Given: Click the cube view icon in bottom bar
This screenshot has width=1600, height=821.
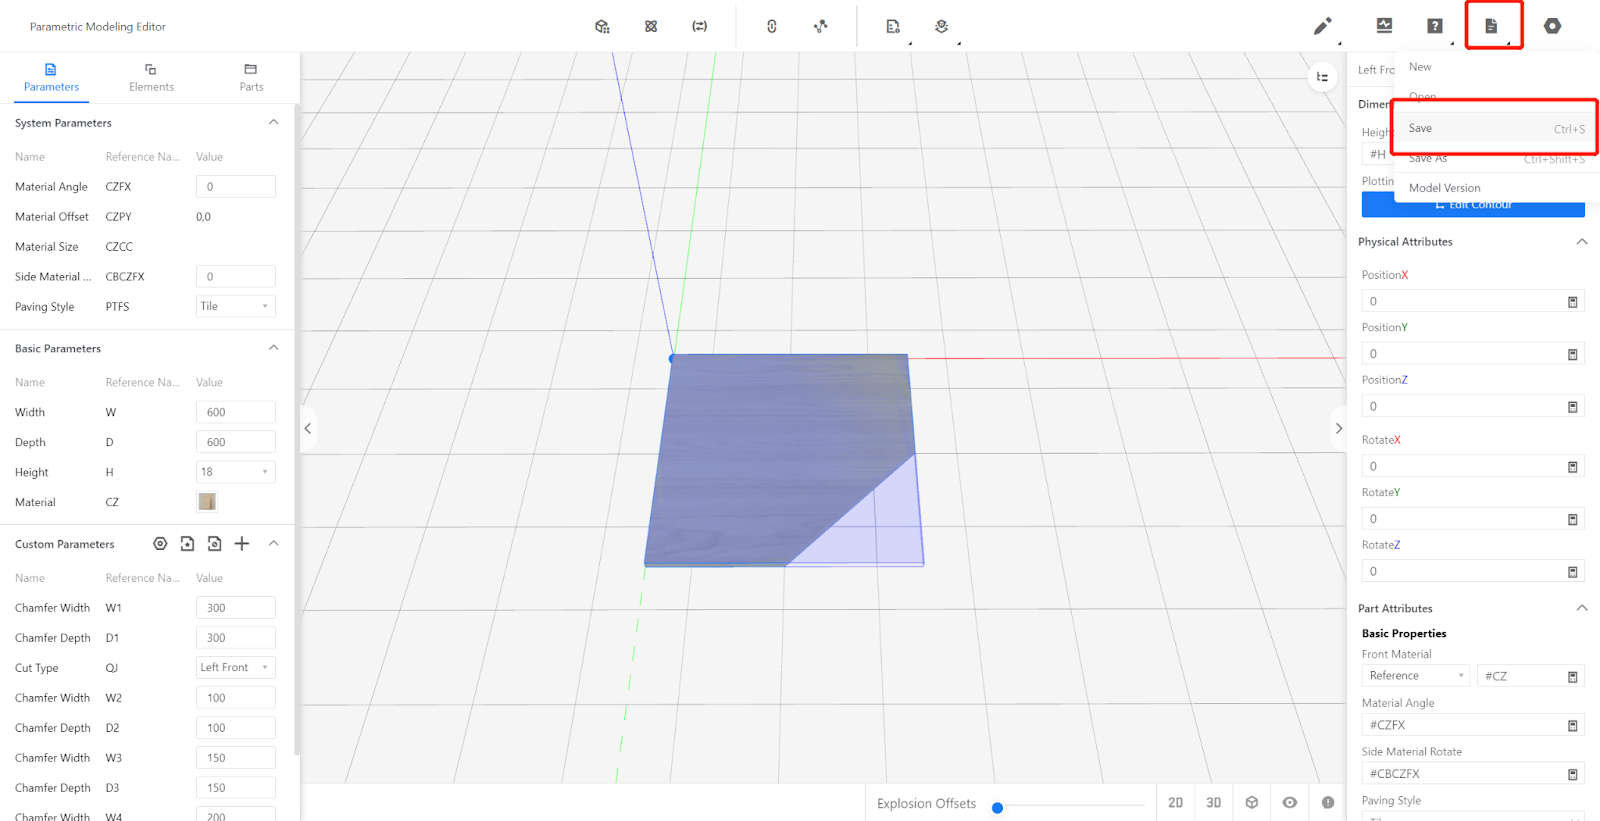Looking at the screenshot, I should 1252,803.
